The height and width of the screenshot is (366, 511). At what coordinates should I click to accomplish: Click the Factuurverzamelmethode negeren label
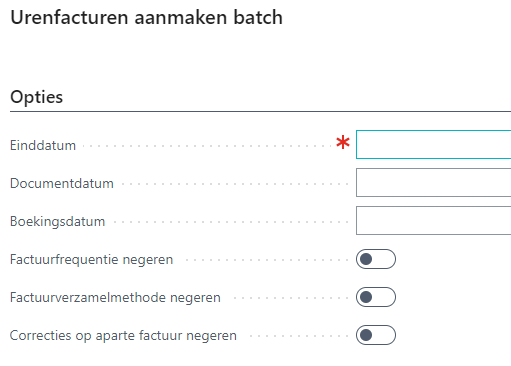(x=115, y=298)
